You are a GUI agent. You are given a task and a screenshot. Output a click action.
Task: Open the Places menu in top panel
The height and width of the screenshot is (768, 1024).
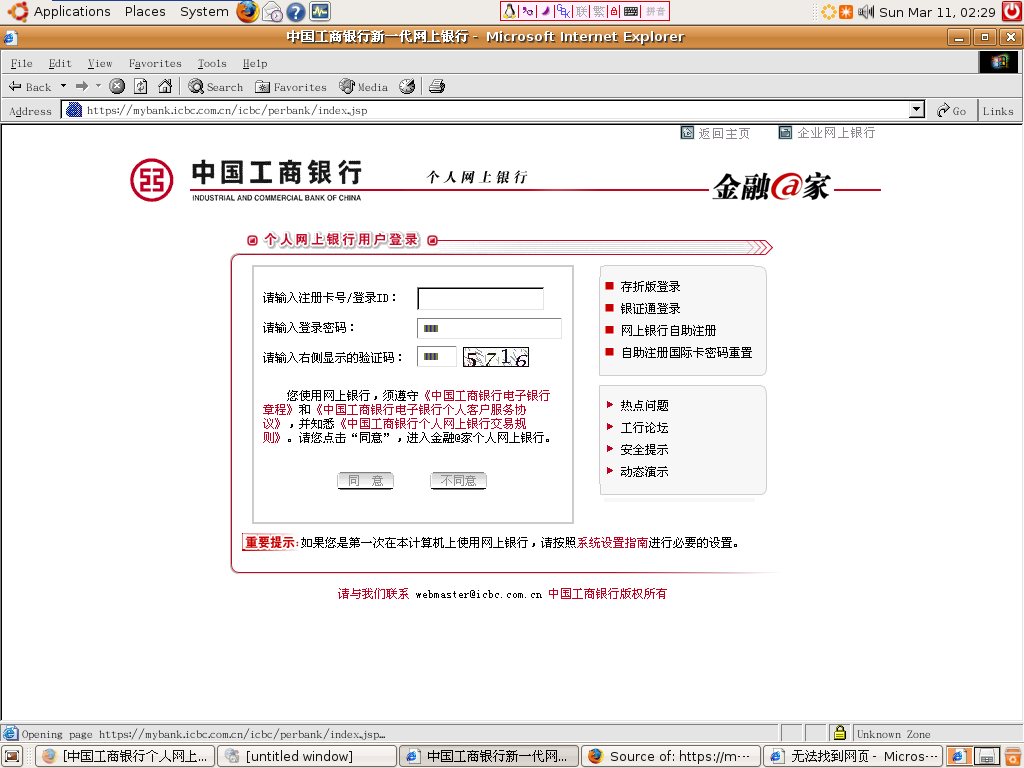[x=145, y=12]
